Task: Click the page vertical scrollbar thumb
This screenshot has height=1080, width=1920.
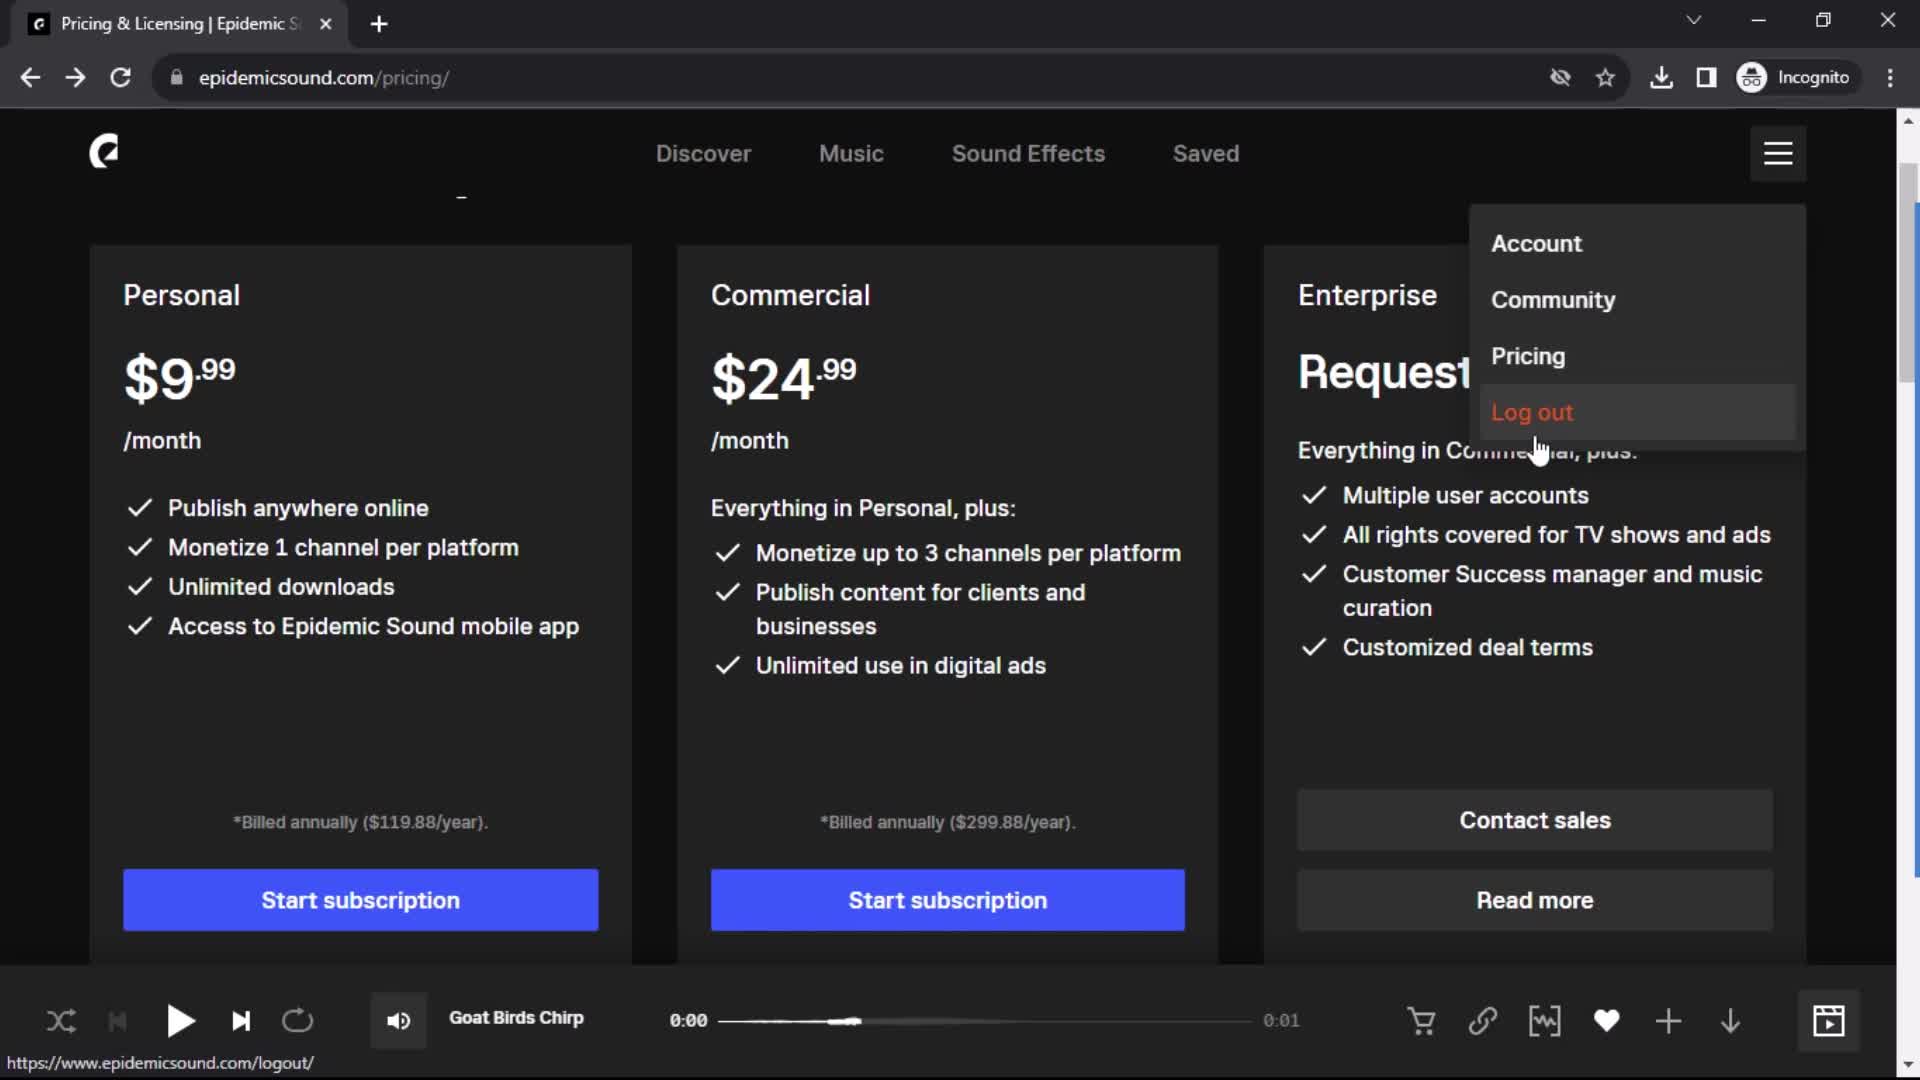Action: 1908,272
